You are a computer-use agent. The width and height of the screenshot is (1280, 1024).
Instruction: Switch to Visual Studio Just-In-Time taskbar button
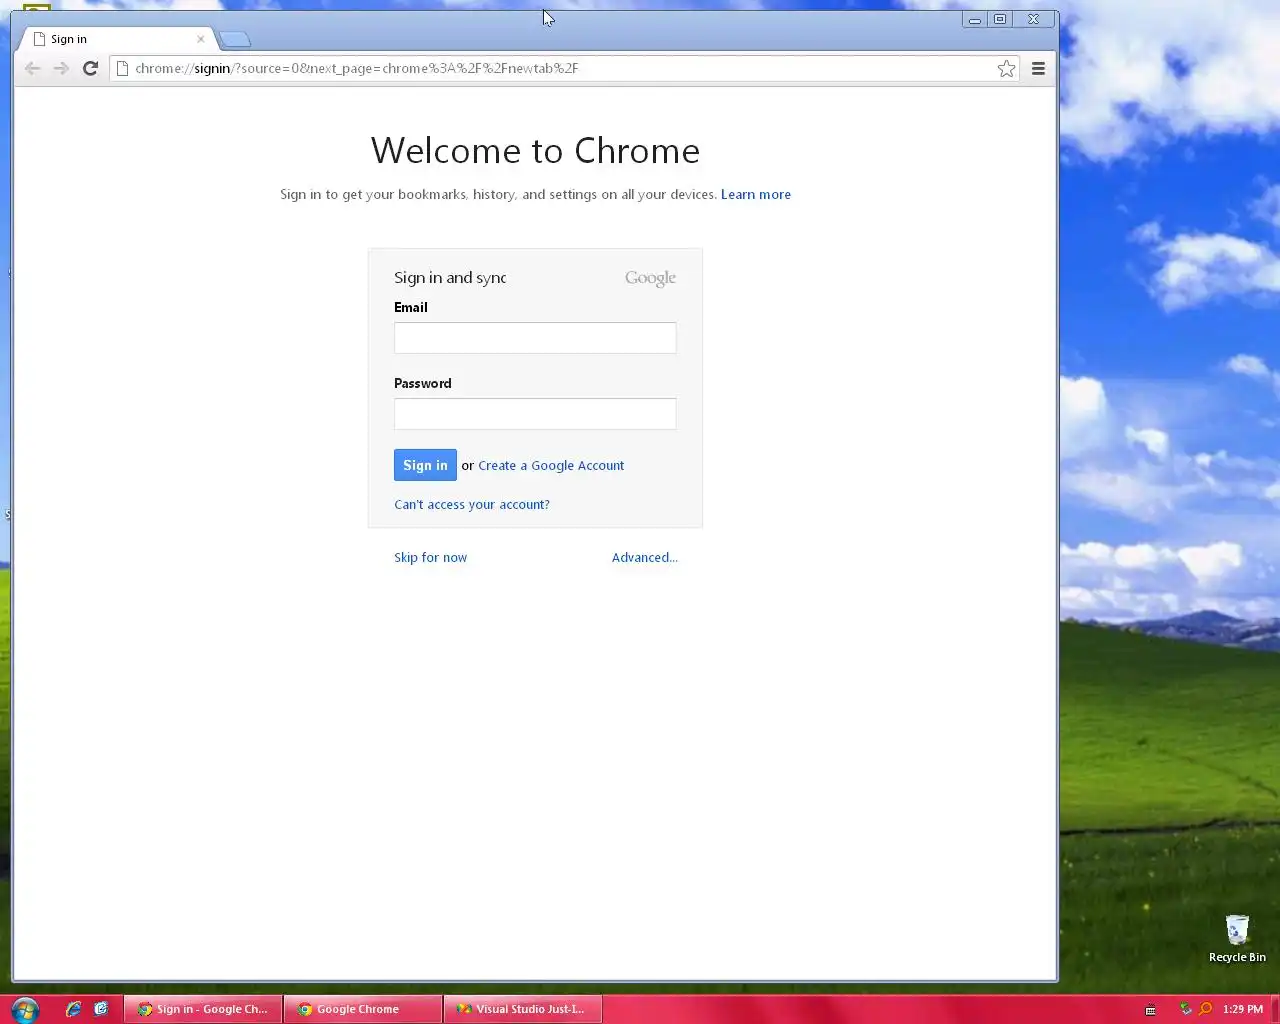522,1009
